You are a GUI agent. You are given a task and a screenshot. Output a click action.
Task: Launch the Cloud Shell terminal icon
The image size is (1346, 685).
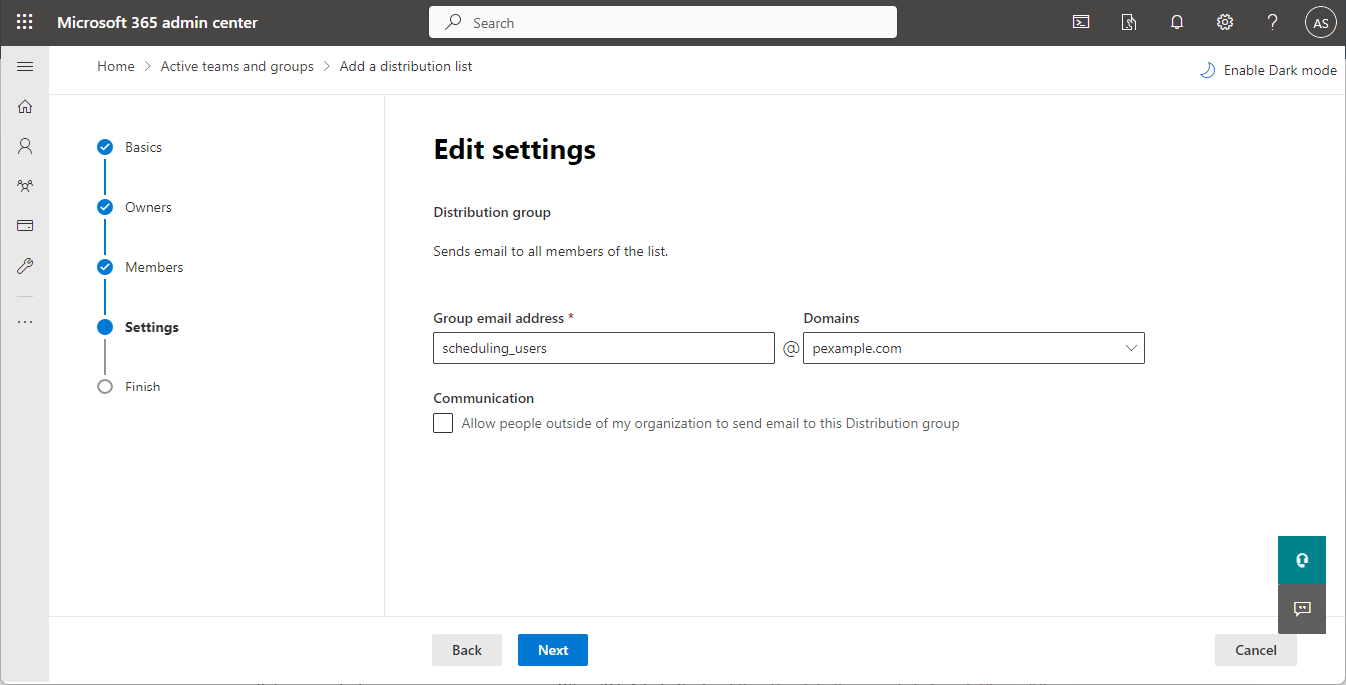(x=1081, y=21)
